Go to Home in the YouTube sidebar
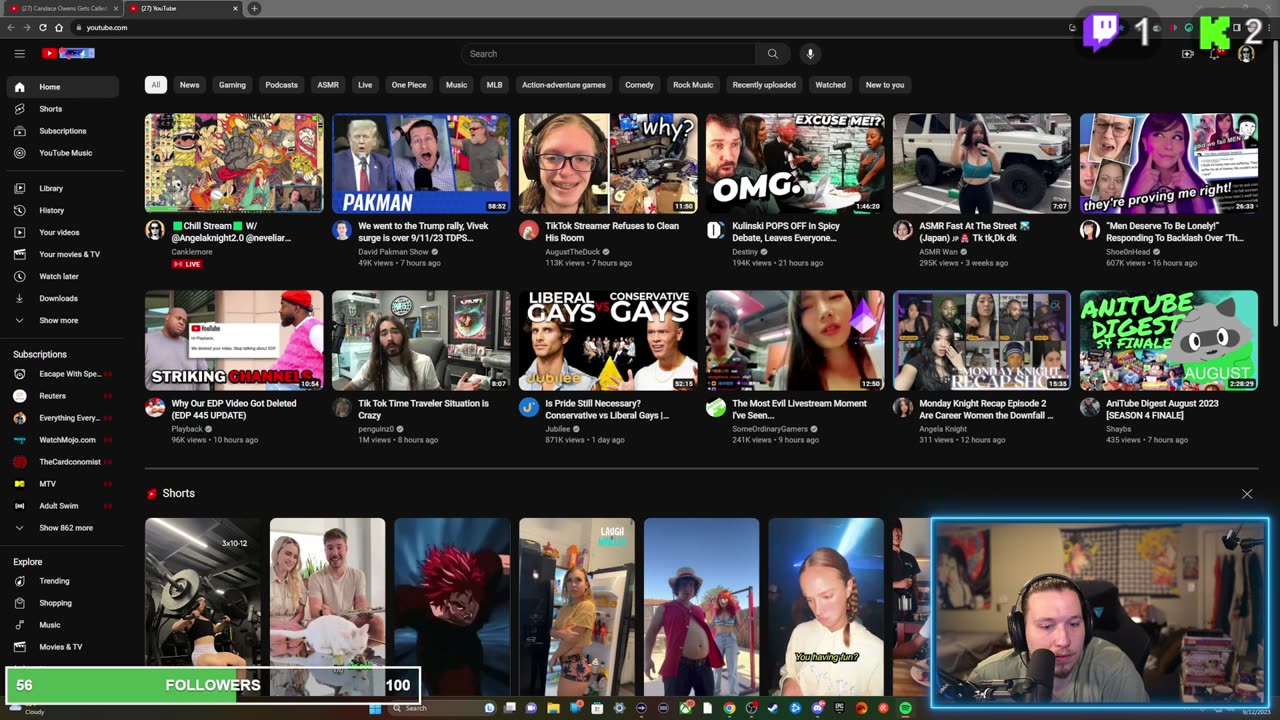Viewport: 1280px width, 720px height. (x=62, y=87)
